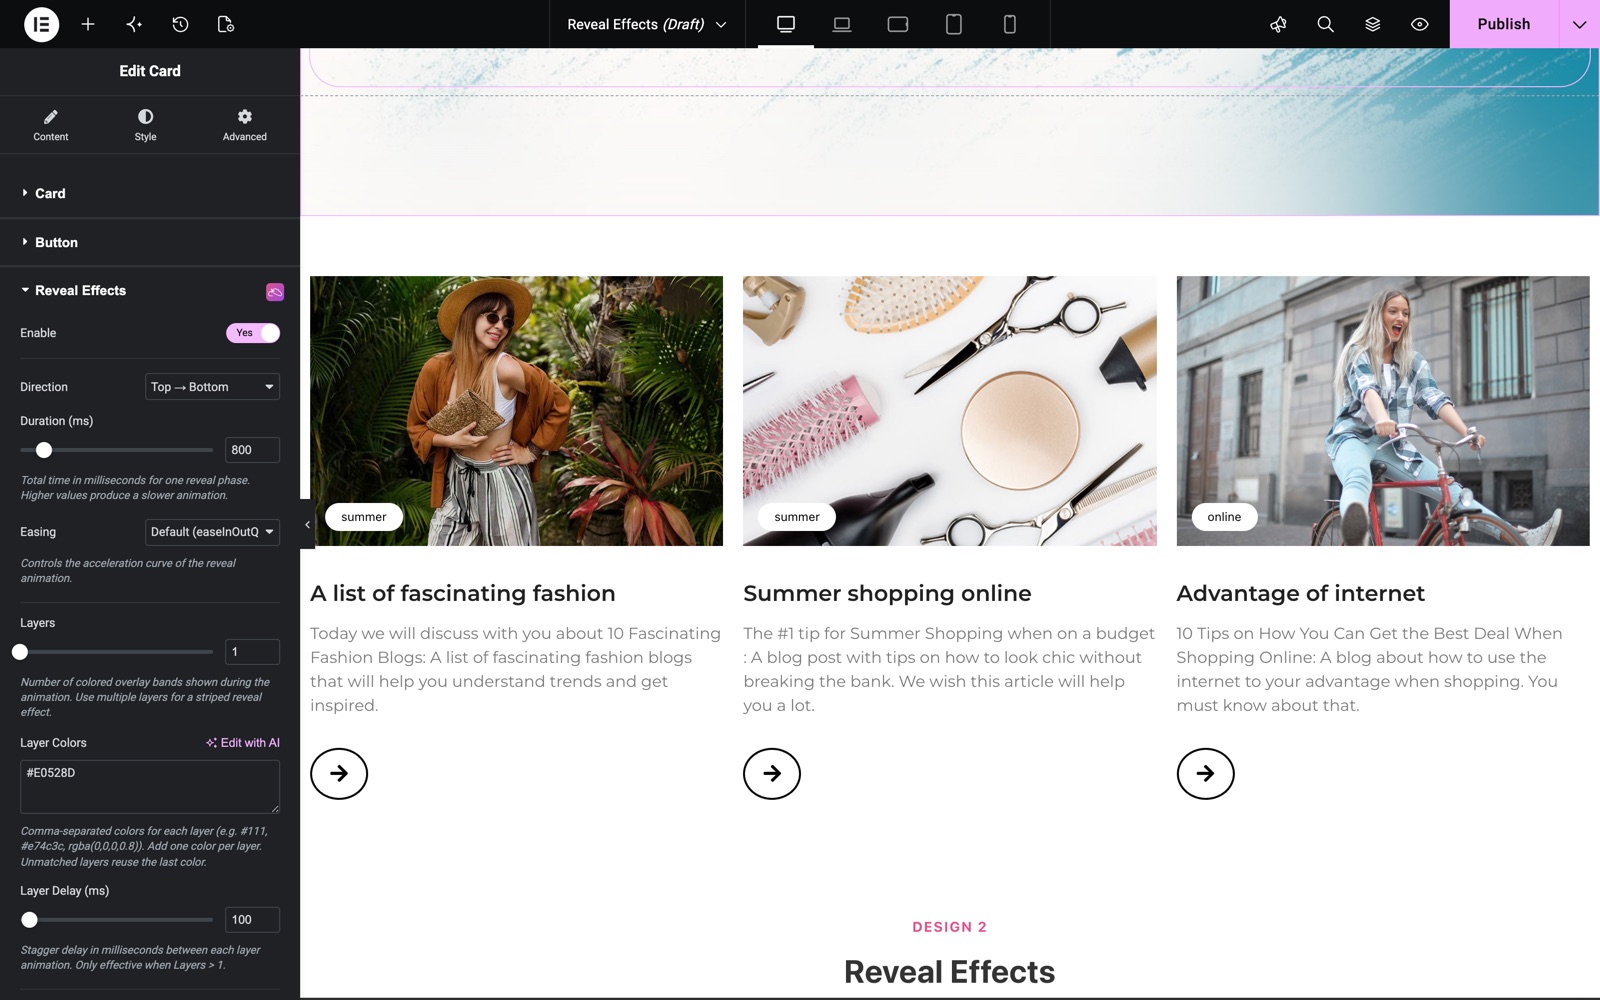
Task: Open the Publish options arrow
Action: [1579, 24]
